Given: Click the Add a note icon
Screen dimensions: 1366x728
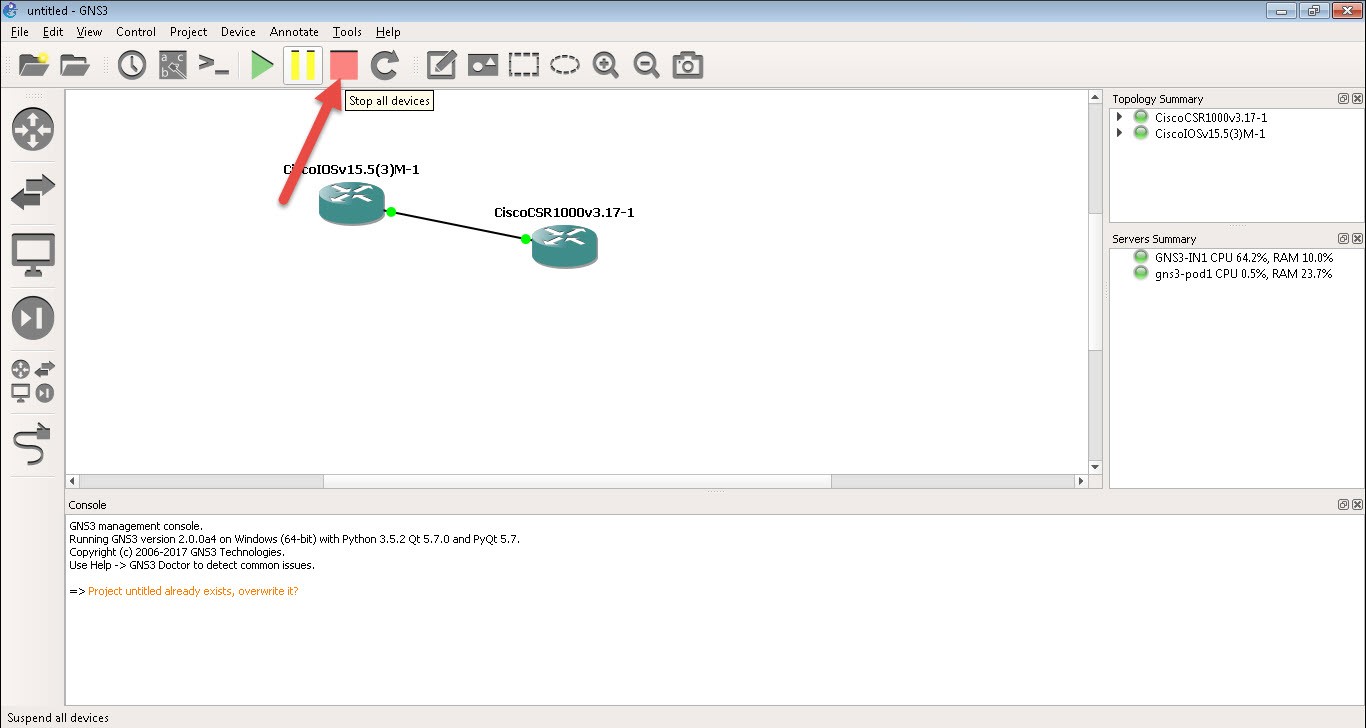Looking at the screenshot, I should (442, 66).
